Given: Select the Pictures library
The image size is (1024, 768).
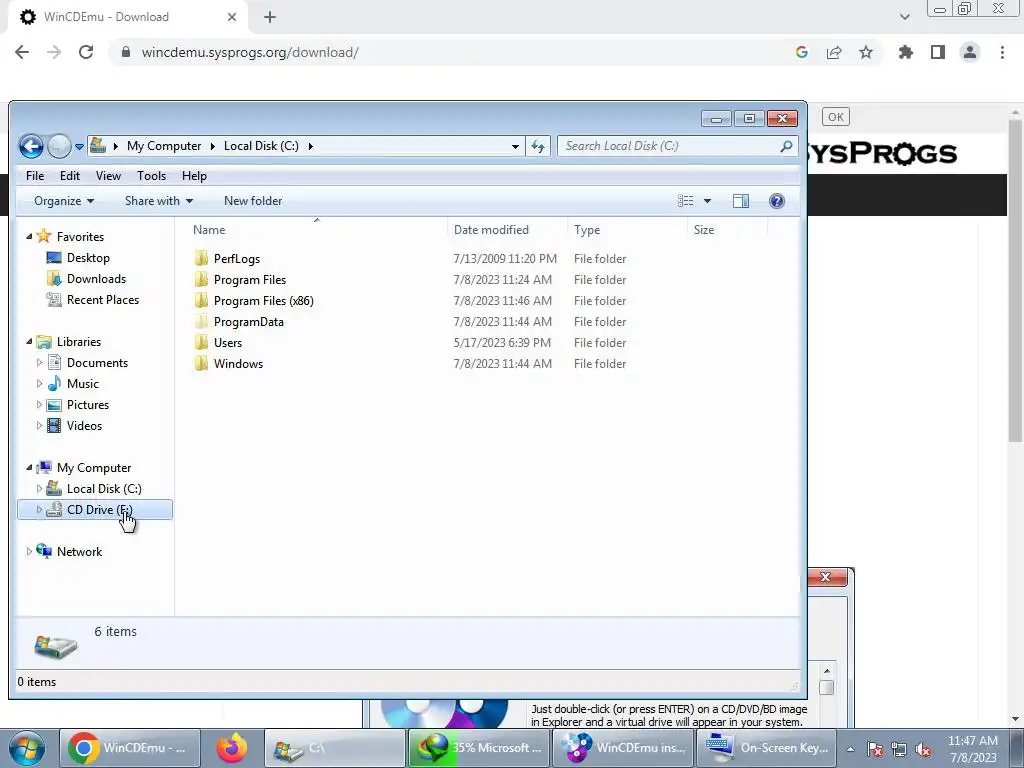Looking at the screenshot, I should (88, 405).
